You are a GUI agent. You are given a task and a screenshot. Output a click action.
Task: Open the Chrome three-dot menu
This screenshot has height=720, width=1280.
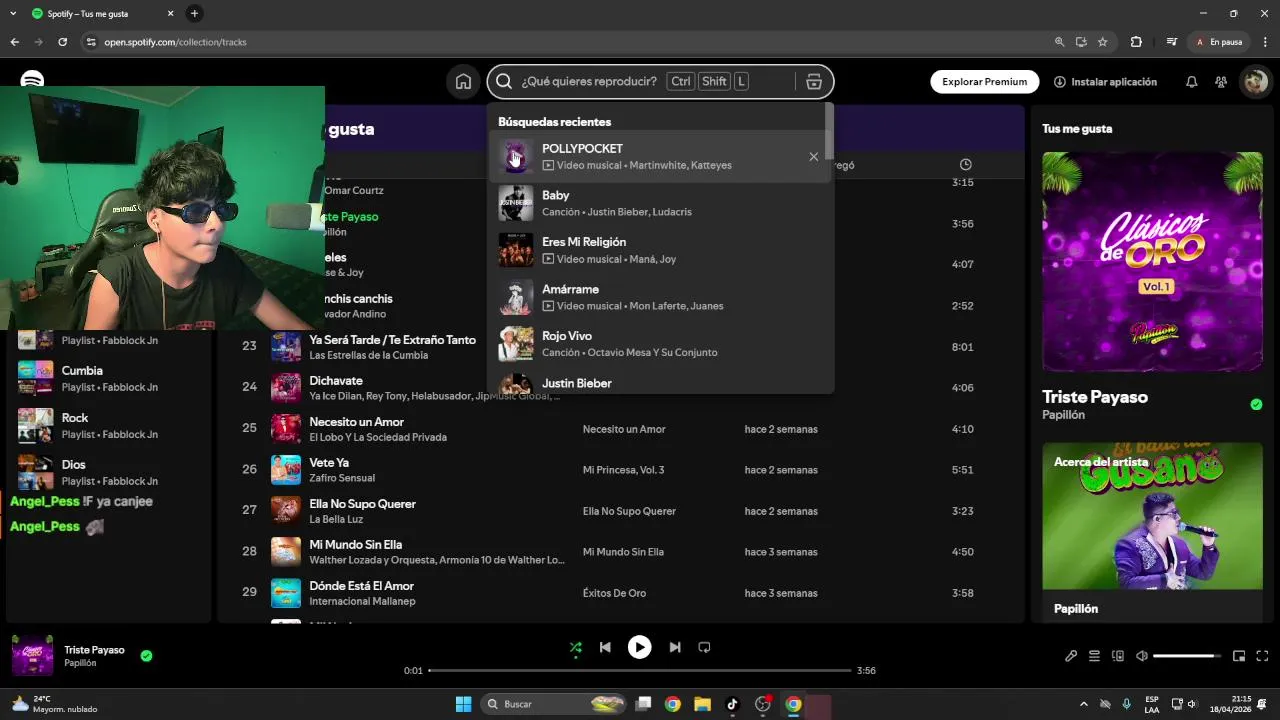[1264, 42]
